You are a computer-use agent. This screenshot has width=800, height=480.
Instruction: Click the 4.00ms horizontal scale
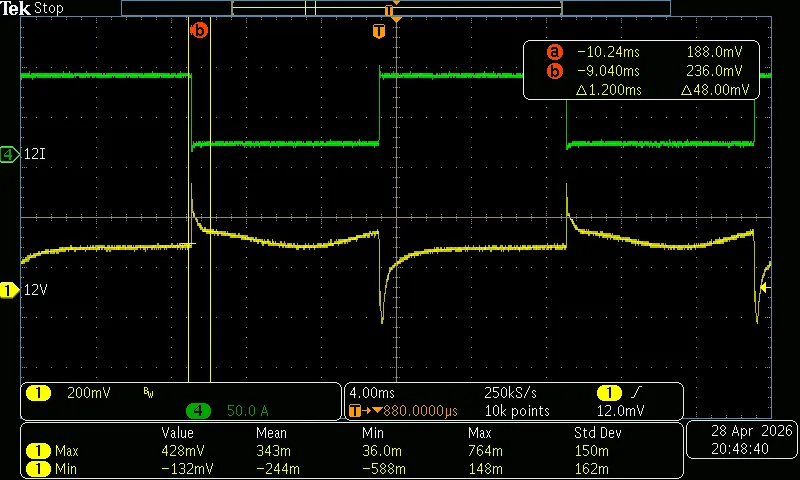[x=372, y=393]
